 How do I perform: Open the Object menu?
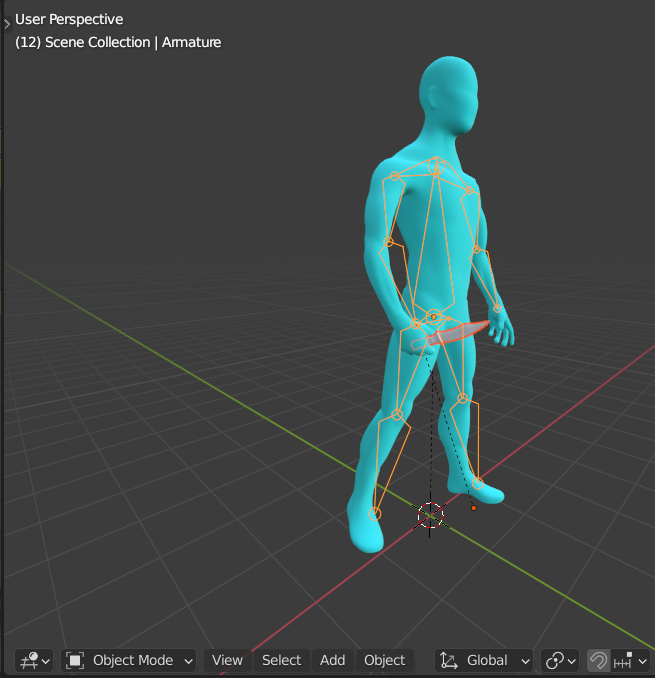pyautogui.click(x=384, y=660)
